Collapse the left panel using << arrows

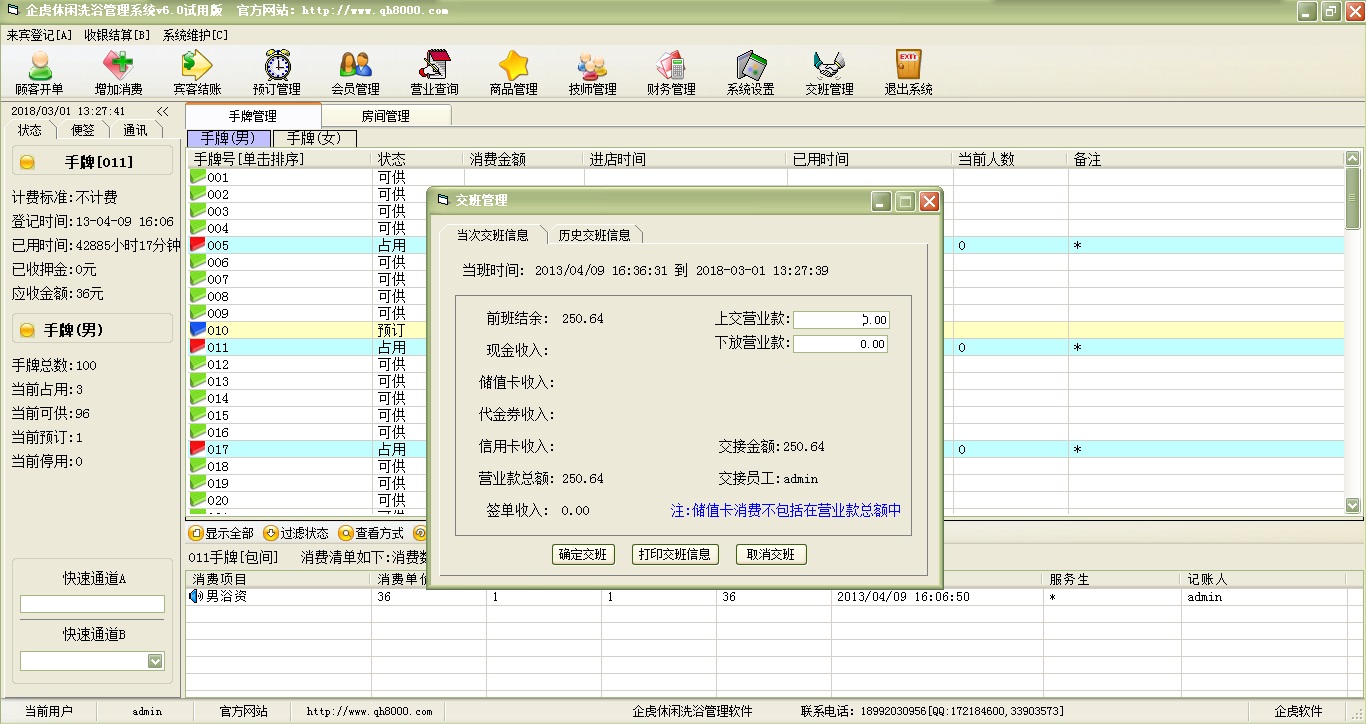click(162, 112)
